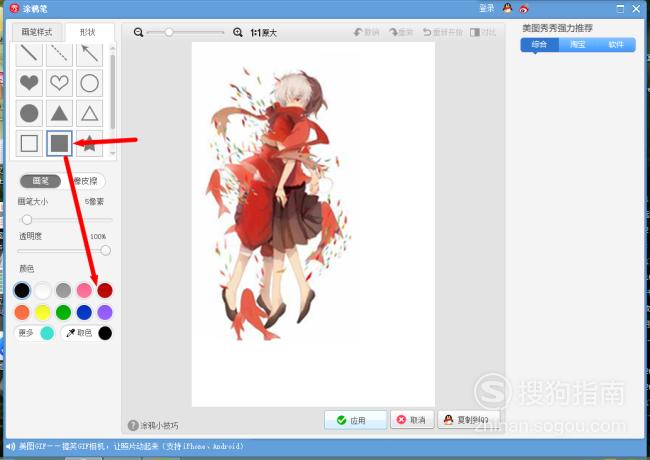This screenshot has width=650, height=460.
Task: Switch to the 形状 shapes tab
Action: pyautogui.click(x=88, y=32)
